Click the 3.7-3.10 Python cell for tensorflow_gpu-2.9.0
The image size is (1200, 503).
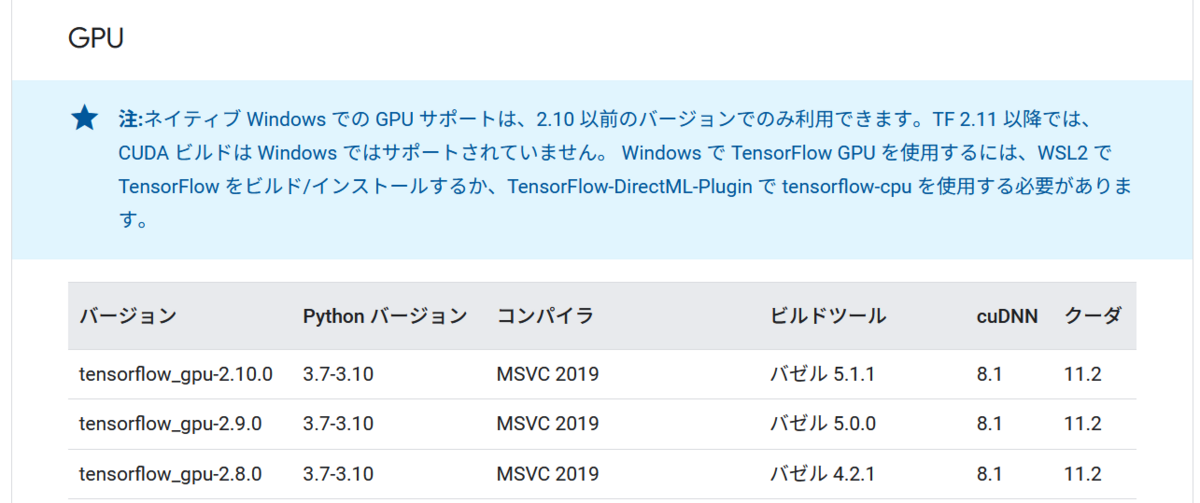[338, 424]
